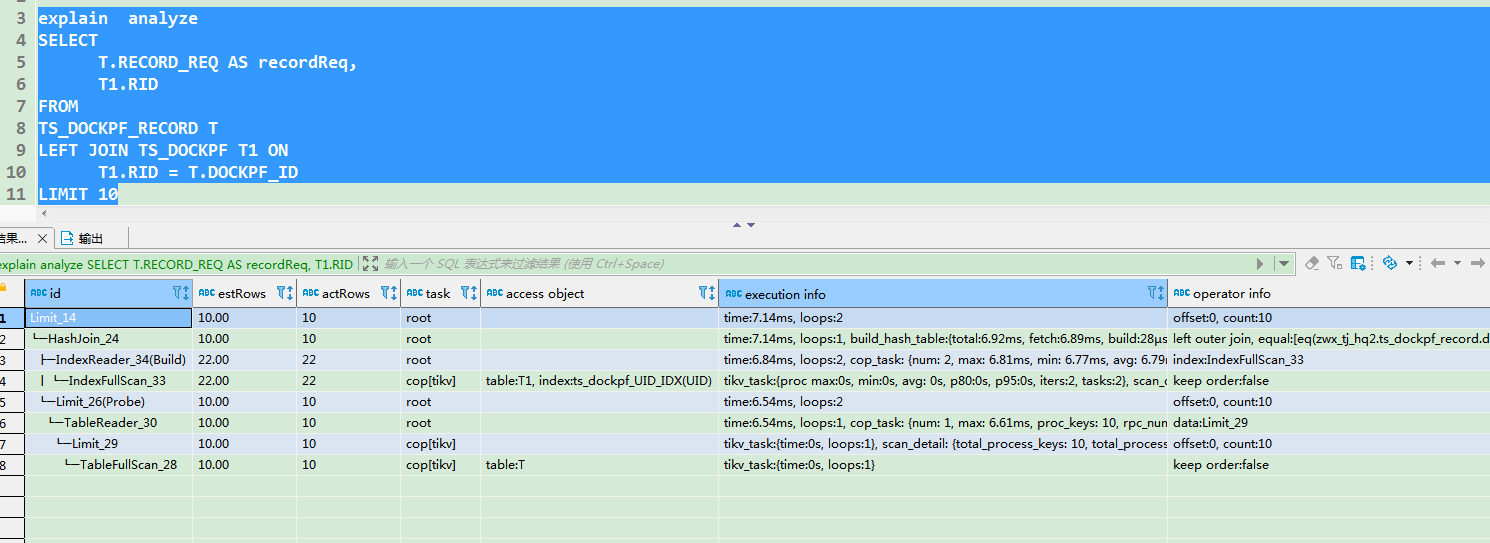
Task: Click the blue refresh results icon
Action: point(1389,263)
